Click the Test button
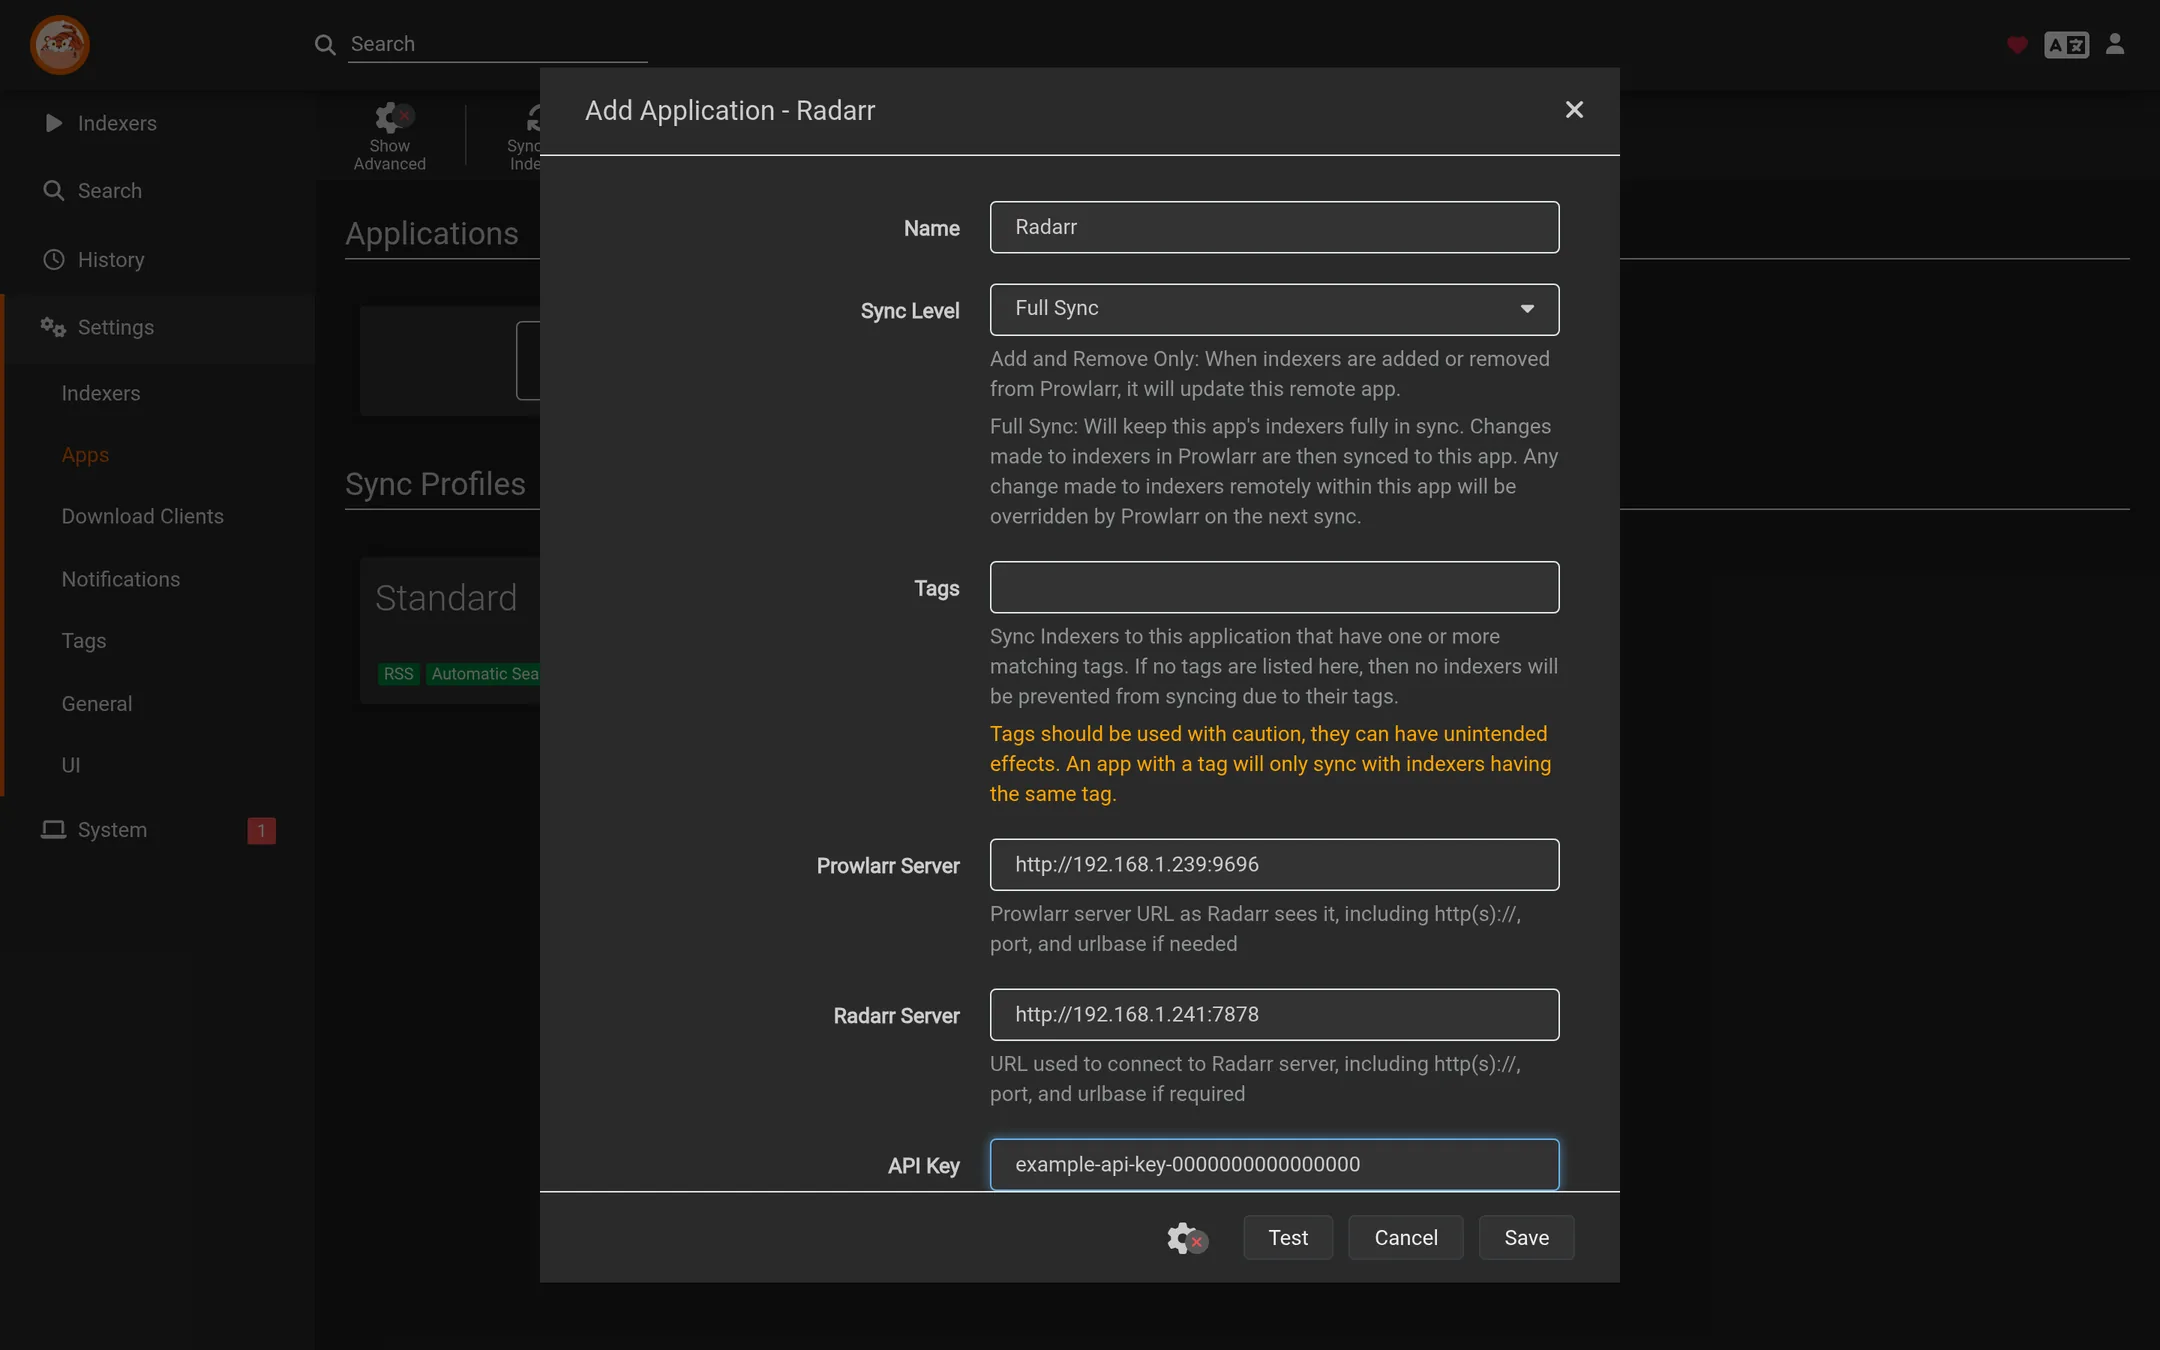The height and width of the screenshot is (1350, 2160). [x=1288, y=1238]
